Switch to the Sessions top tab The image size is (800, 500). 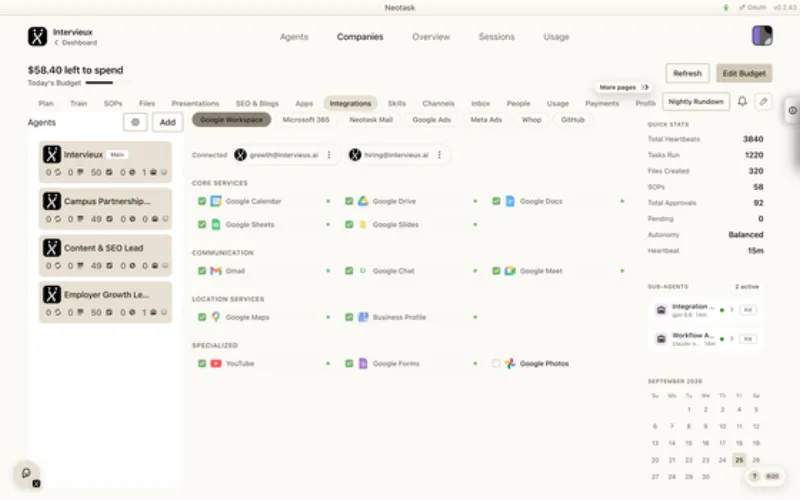click(x=496, y=37)
